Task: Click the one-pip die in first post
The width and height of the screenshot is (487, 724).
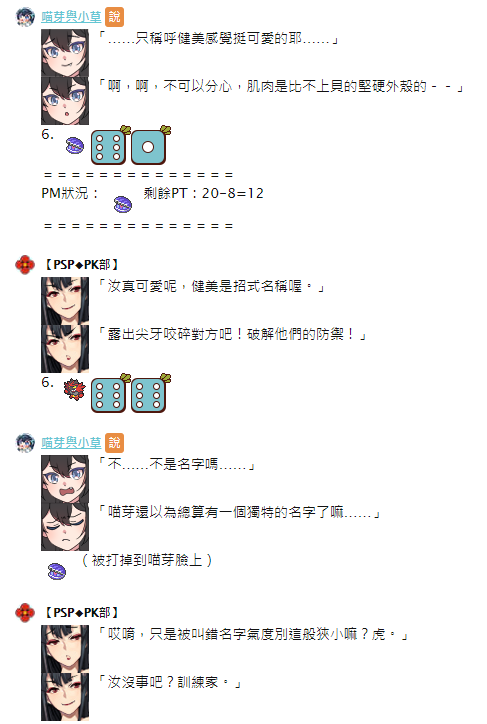Action: [x=149, y=146]
